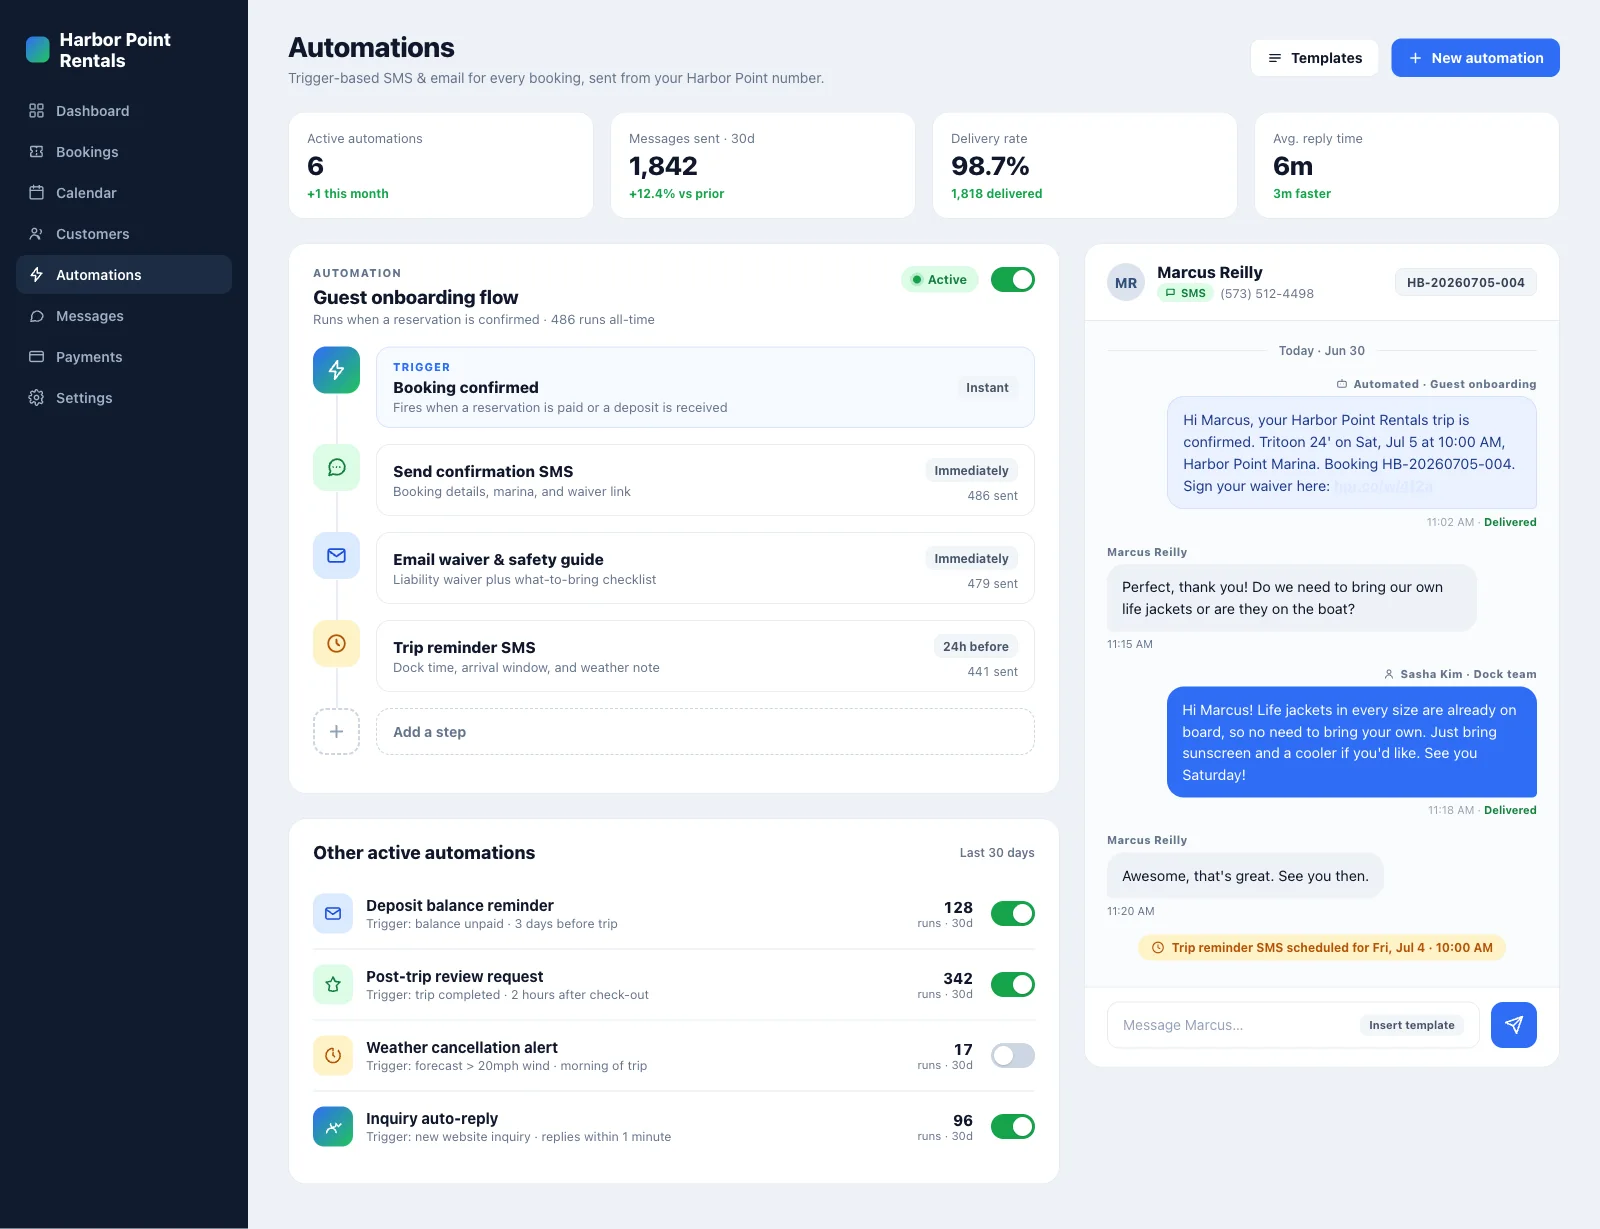
Task: Toggle the Inquiry auto-reply switch
Action: pyautogui.click(x=1013, y=1126)
